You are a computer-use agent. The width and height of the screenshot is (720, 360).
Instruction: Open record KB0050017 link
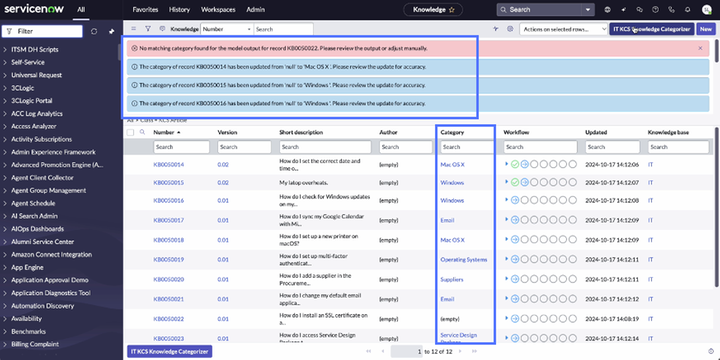[x=169, y=220]
